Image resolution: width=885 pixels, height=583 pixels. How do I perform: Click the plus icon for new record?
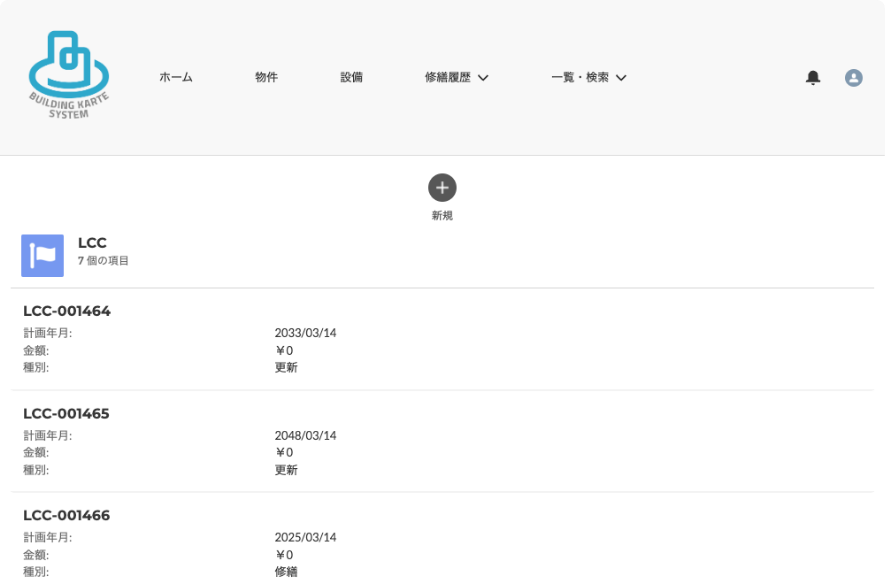point(442,187)
